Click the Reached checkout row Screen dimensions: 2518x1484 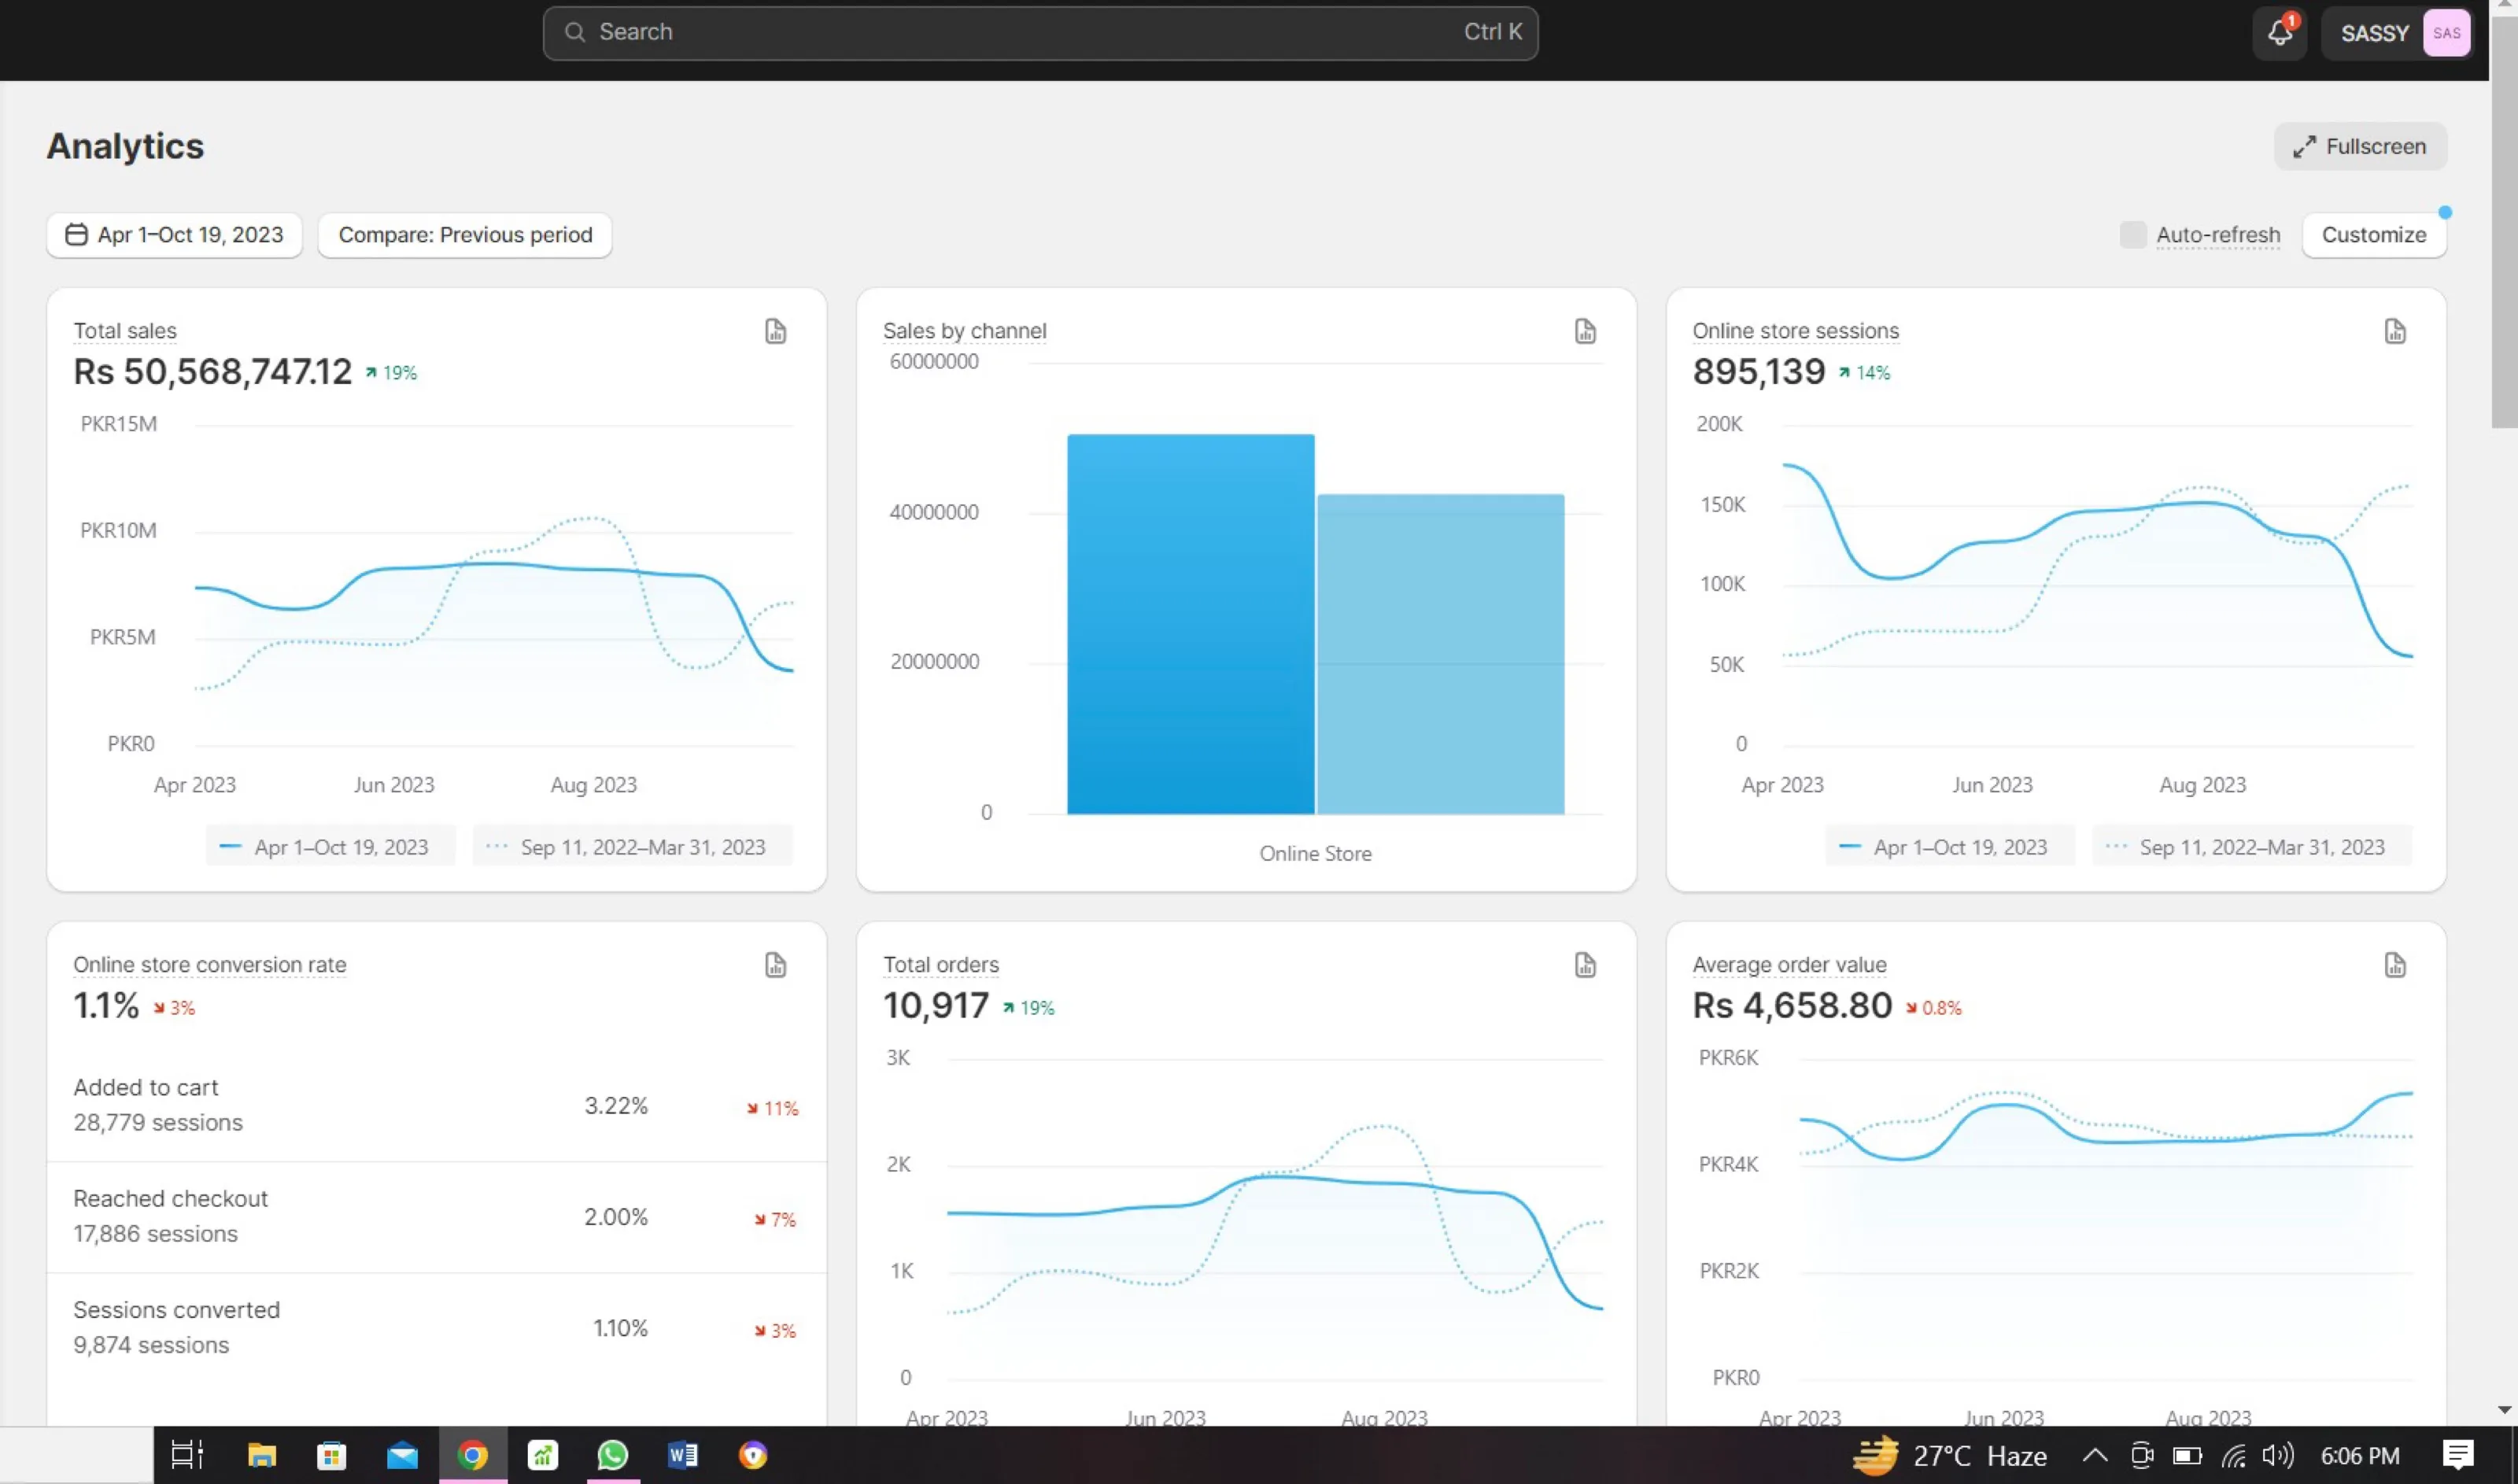437,1217
